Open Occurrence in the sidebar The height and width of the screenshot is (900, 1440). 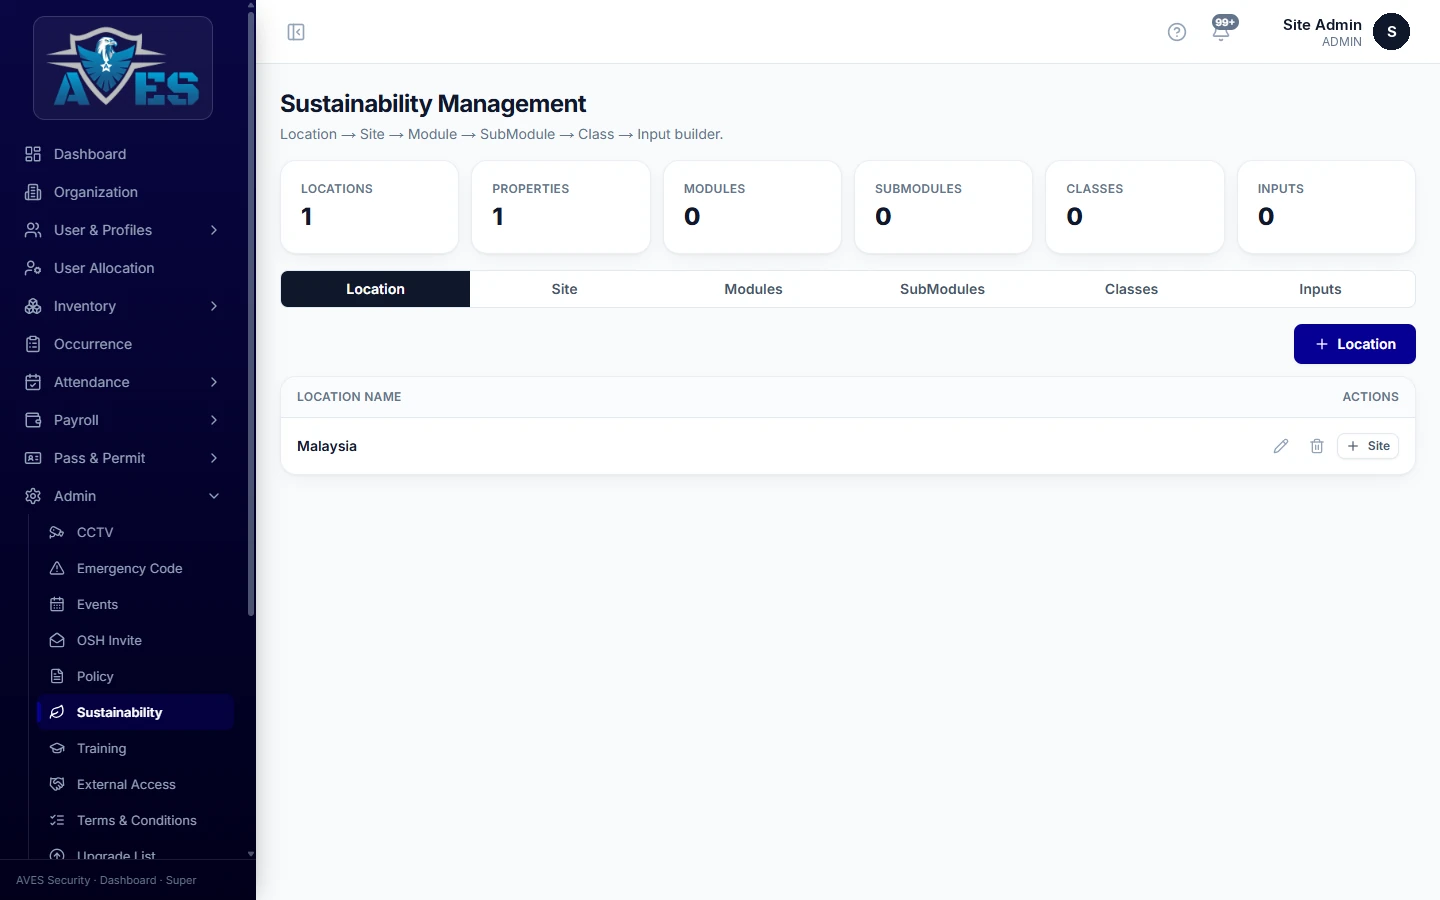(x=122, y=344)
